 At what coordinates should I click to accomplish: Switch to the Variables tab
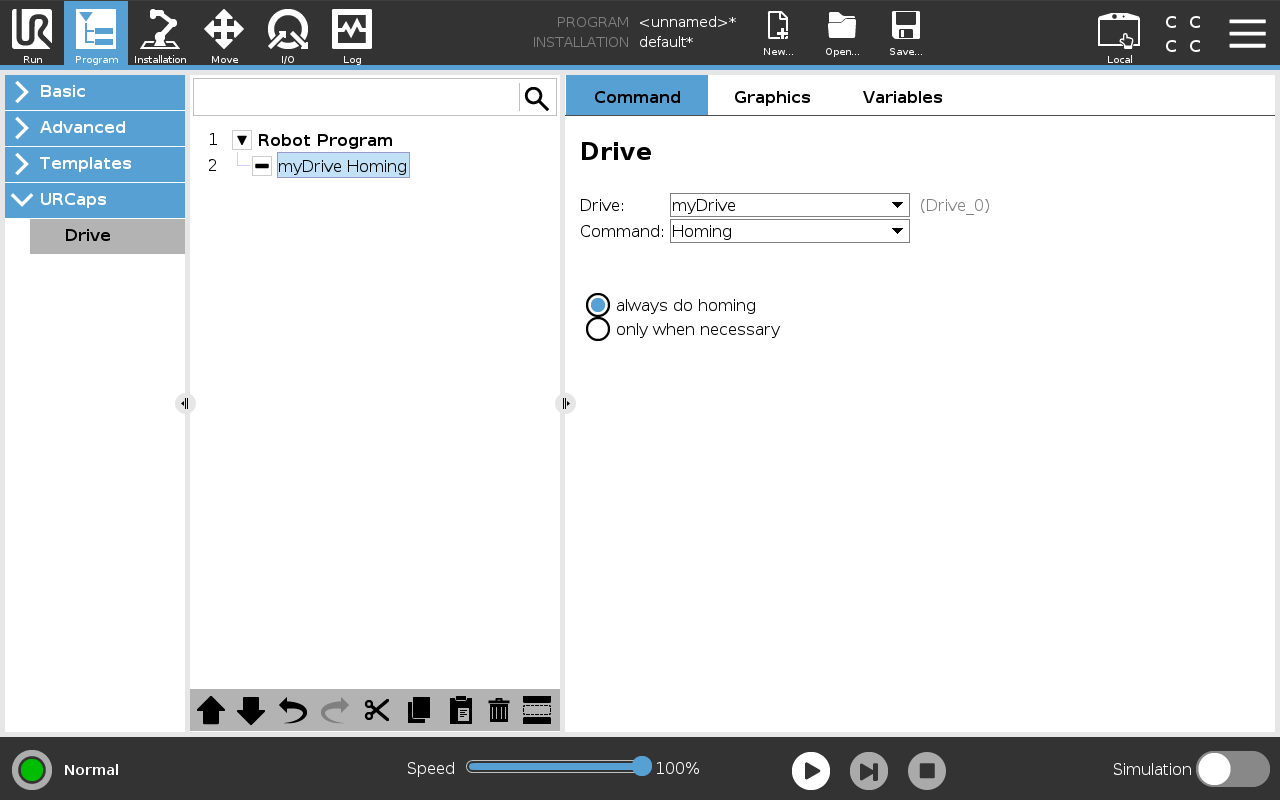902,97
